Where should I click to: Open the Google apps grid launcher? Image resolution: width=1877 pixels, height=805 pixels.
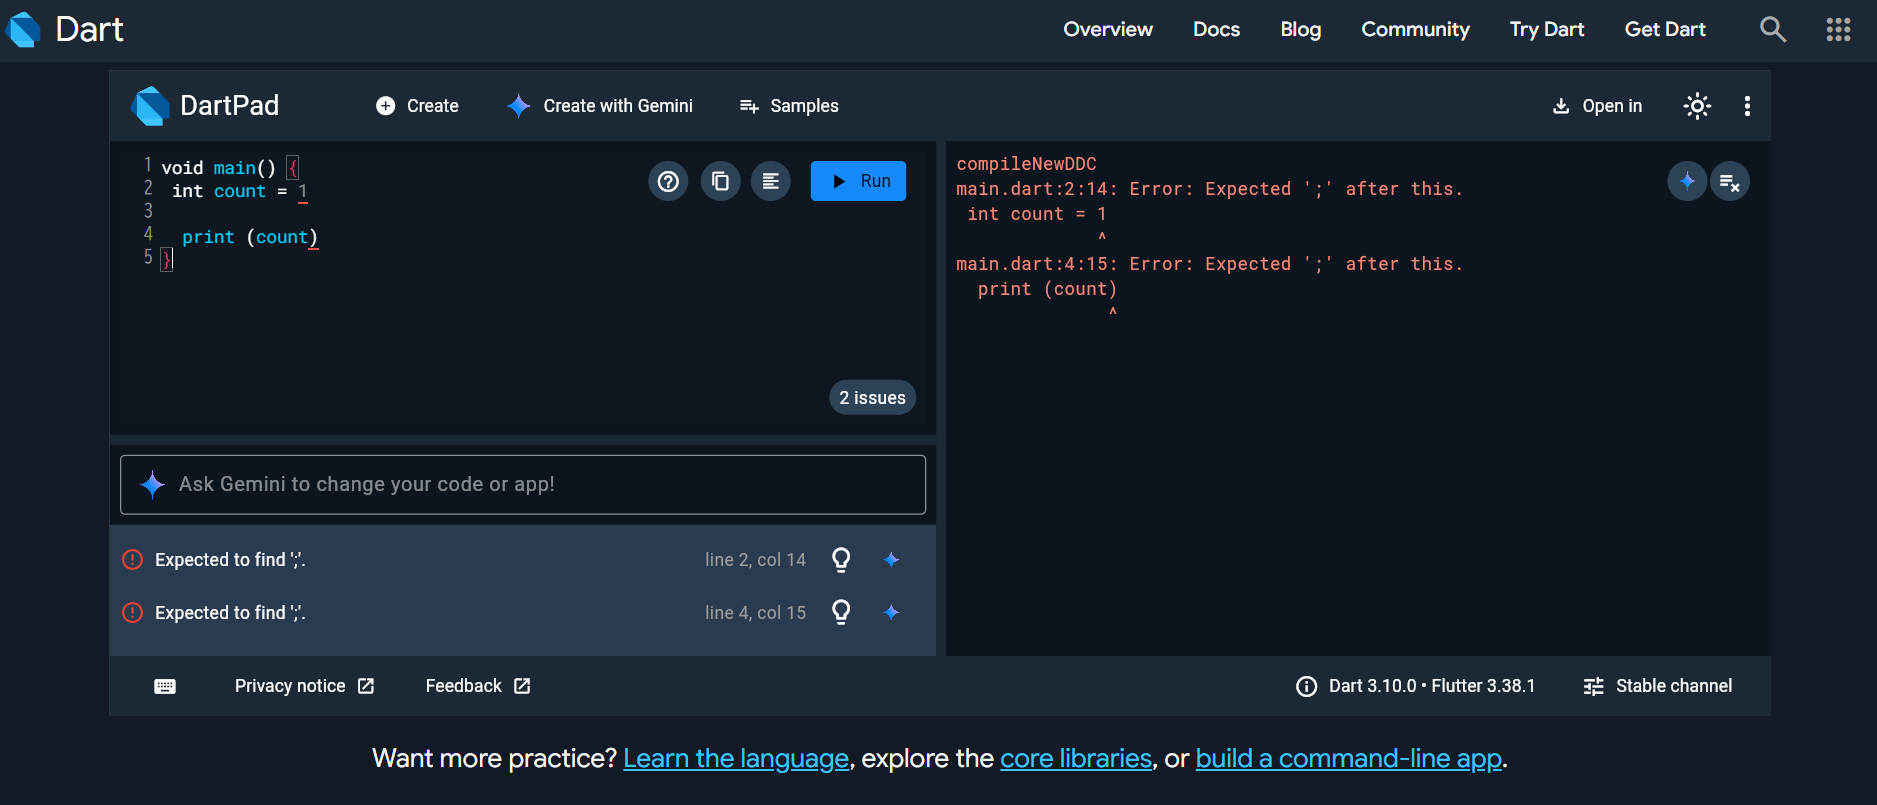pos(1838,29)
